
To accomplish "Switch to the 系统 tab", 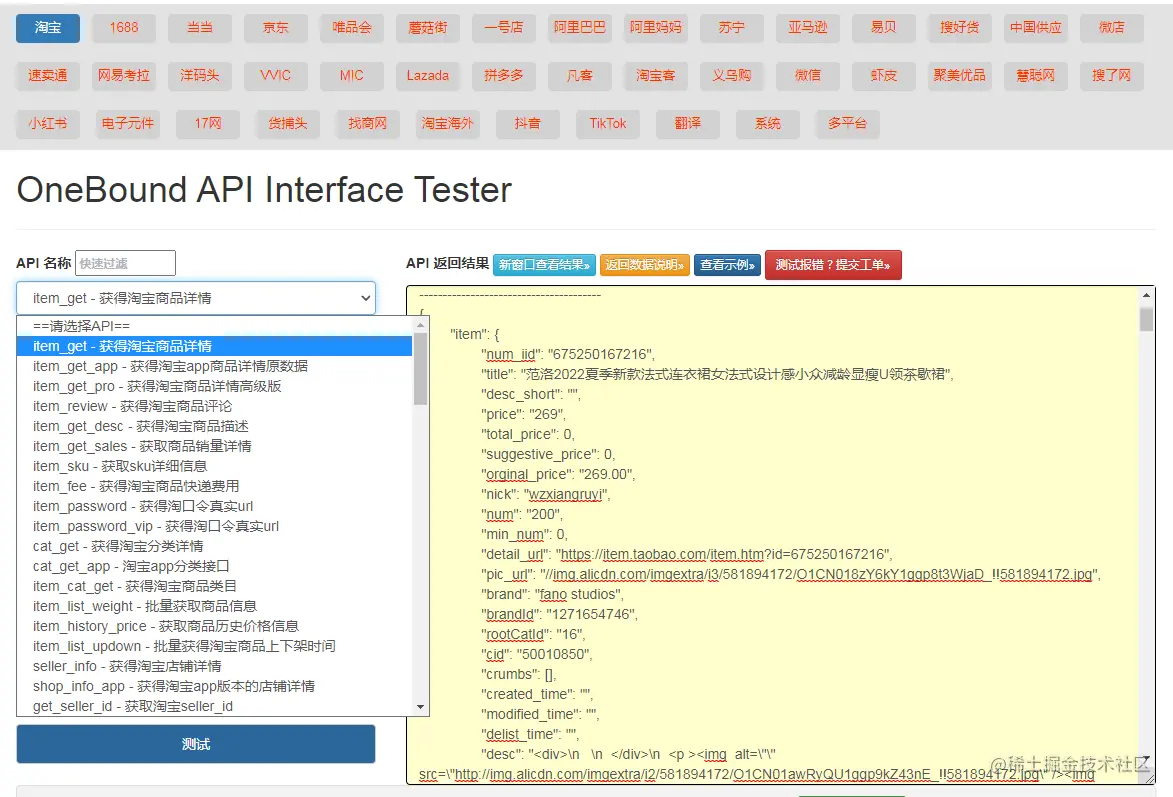I will pyautogui.click(x=768, y=123).
